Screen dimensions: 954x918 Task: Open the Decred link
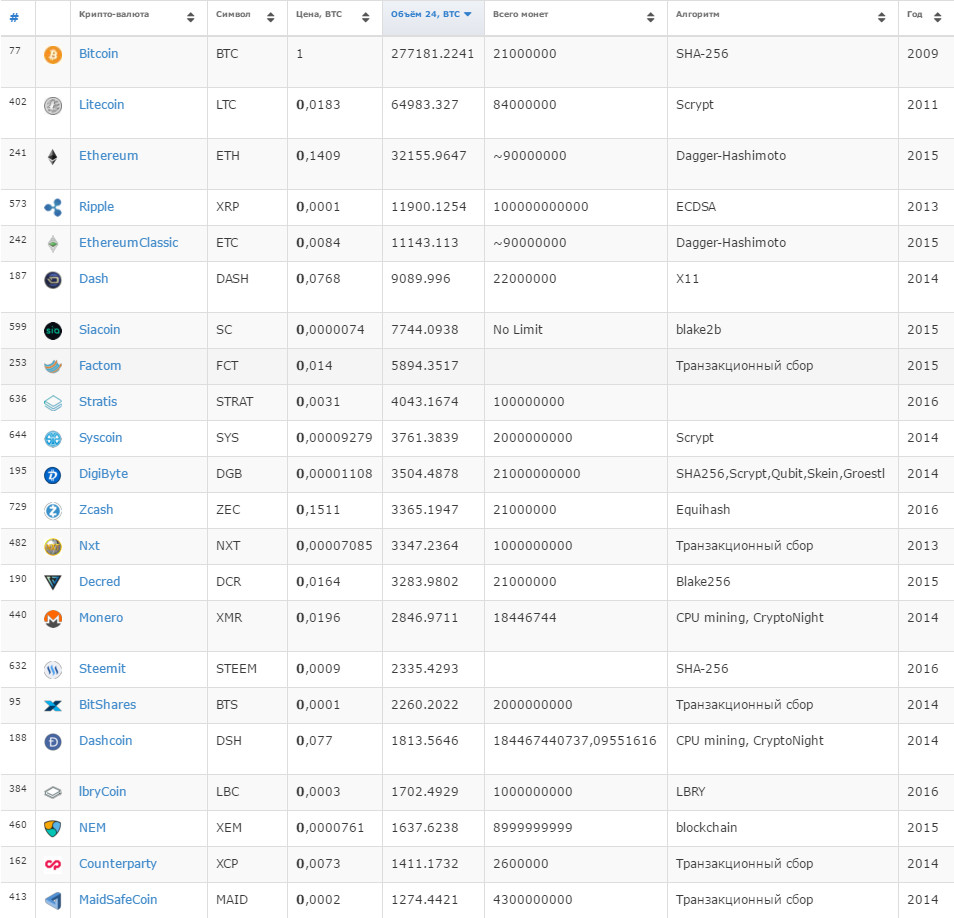tap(100, 582)
